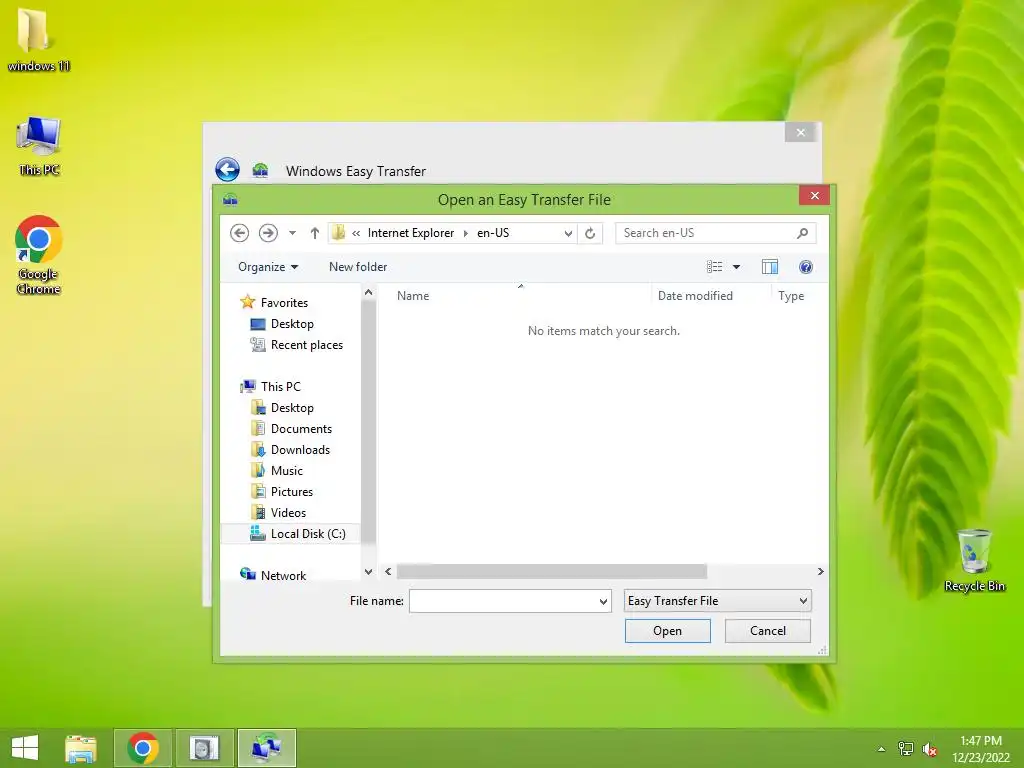The height and width of the screenshot is (768, 1024).
Task: Click navigation pane scroll up arrow
Action: (368, 293)
